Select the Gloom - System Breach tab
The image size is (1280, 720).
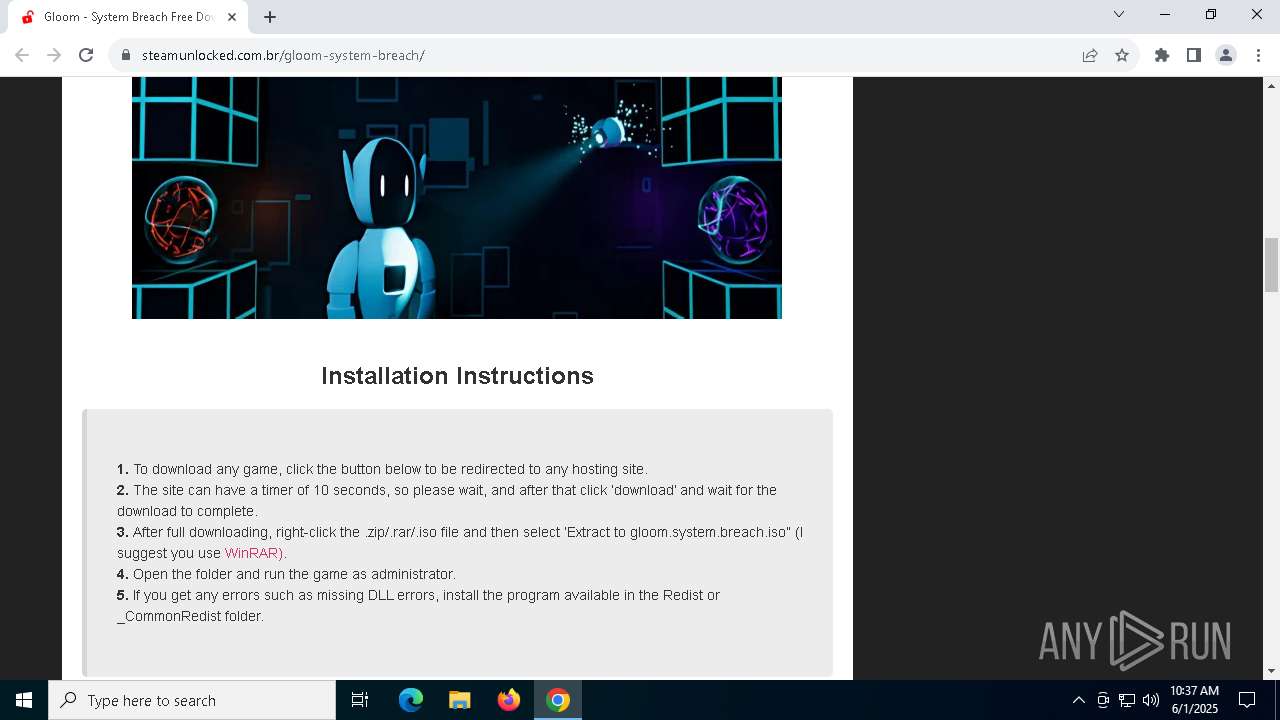click(128, 17)
